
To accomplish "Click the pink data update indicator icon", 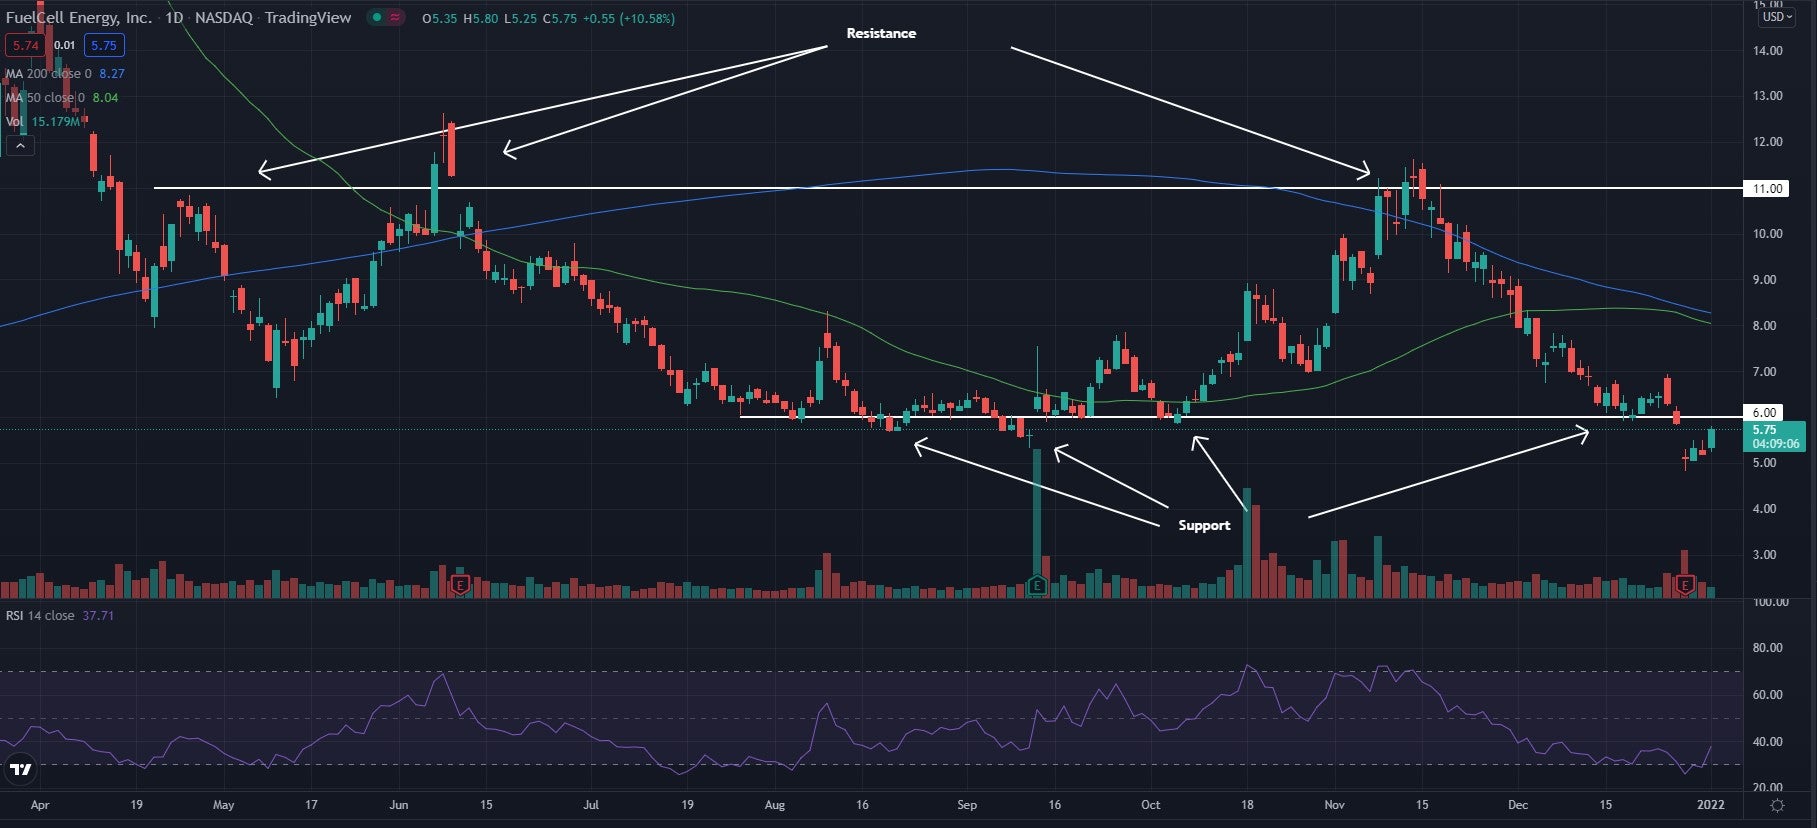I will coord(395,18).
